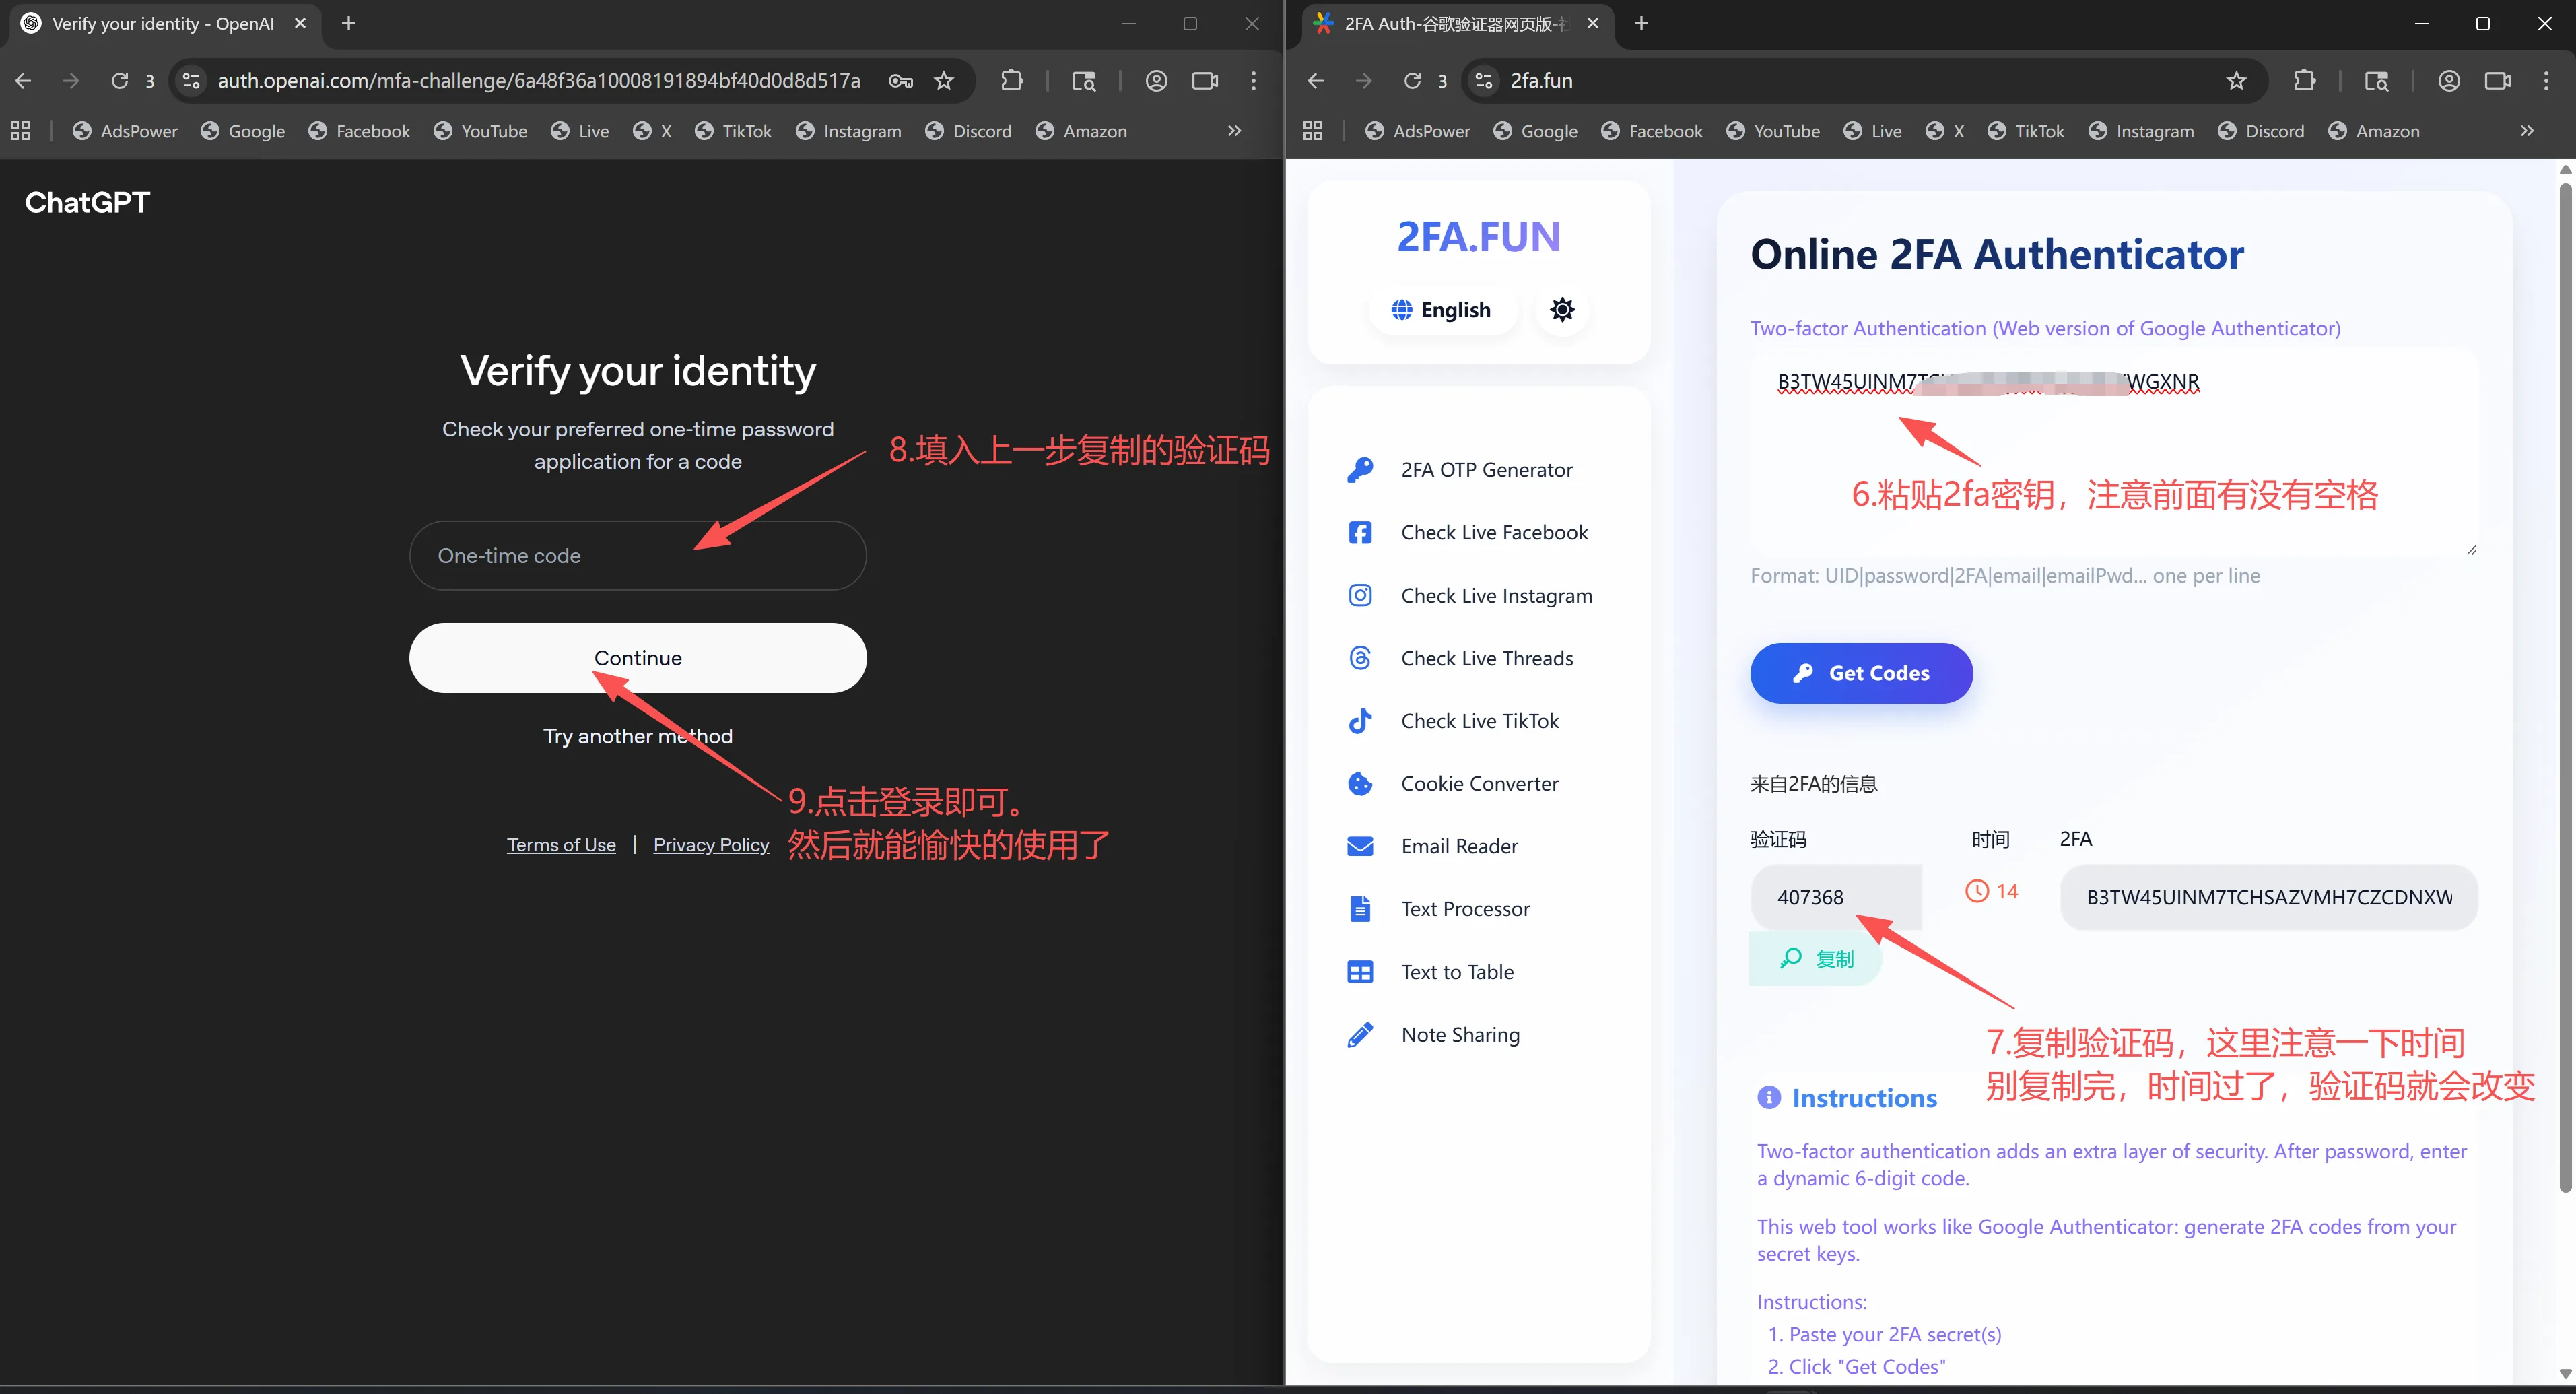Click the key icon beside 2FA OTP Generator
Viewport: 2576px width, 1394px height.
point(1360,470)
